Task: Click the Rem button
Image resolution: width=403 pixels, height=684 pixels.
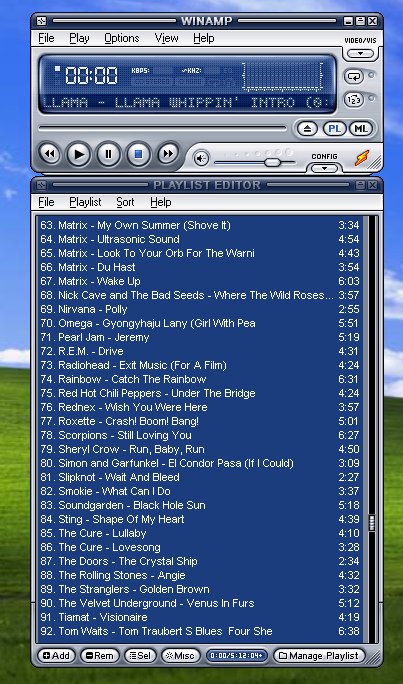Action: coord(99,655)
